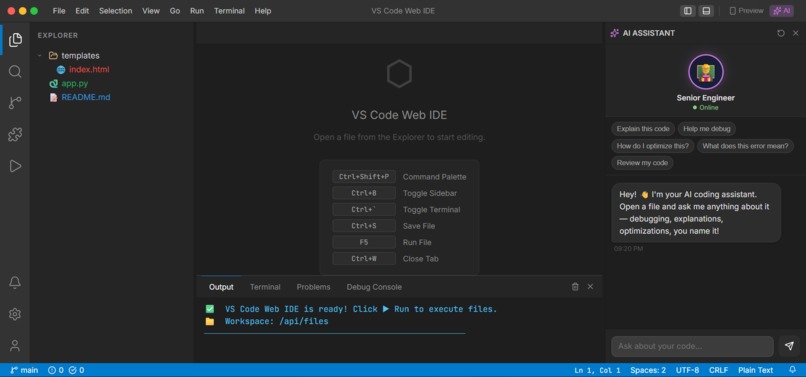Click status bar notification bell
The height and width of the screenshot is (377, 806).
tap(792, 370)
